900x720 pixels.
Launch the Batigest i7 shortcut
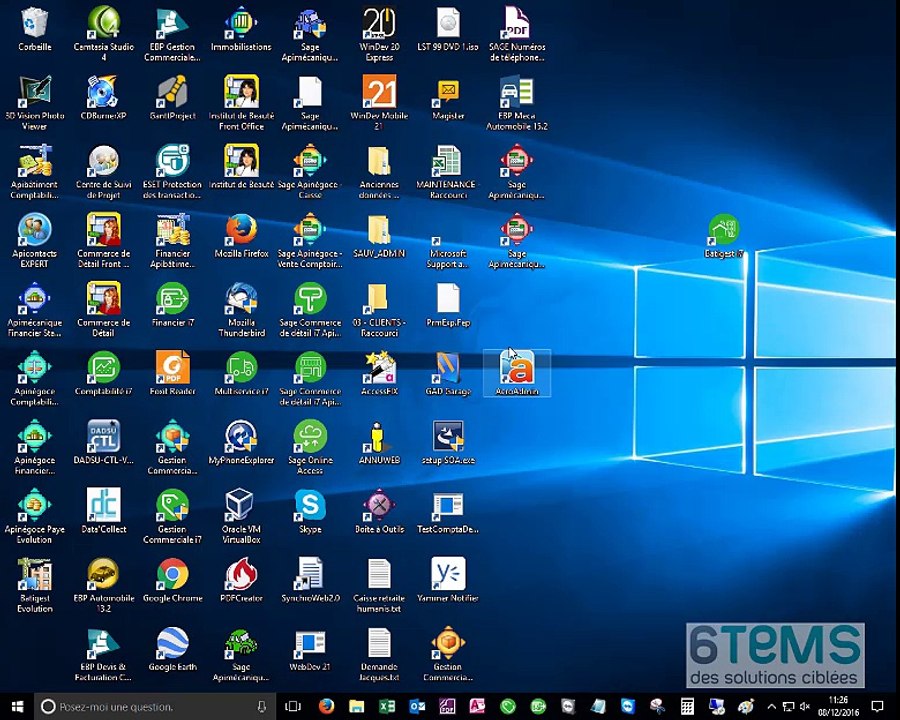(724, 235)
